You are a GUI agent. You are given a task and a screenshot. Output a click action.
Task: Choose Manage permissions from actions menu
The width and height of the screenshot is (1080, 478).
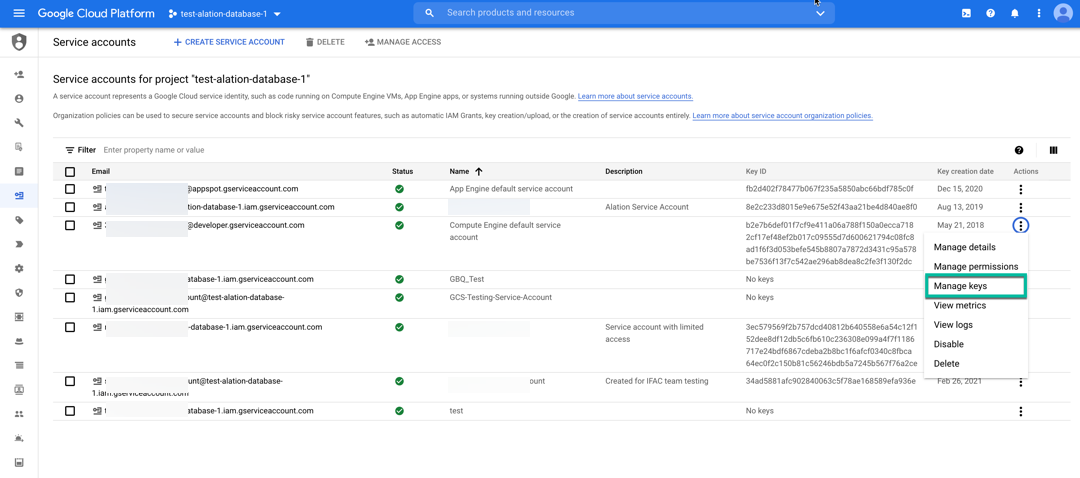(975, 267)
